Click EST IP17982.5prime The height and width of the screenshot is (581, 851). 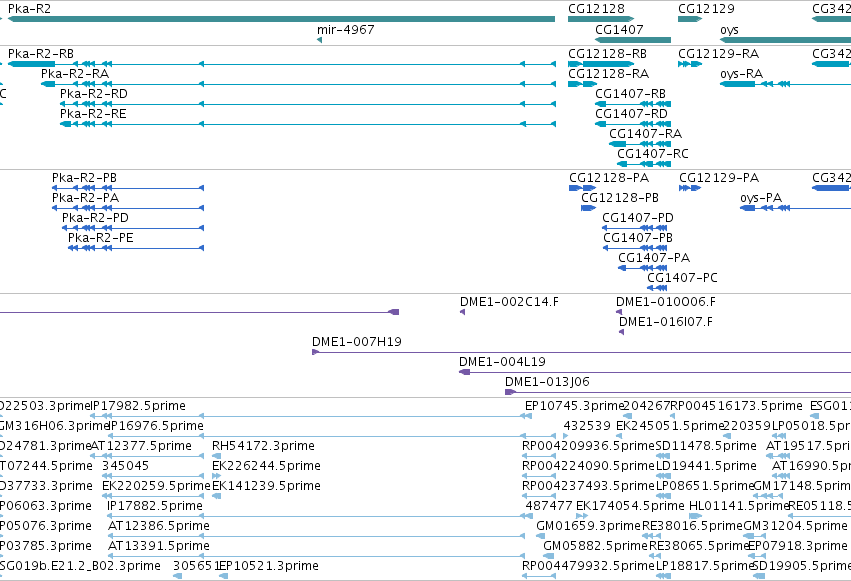coord(139,406)
